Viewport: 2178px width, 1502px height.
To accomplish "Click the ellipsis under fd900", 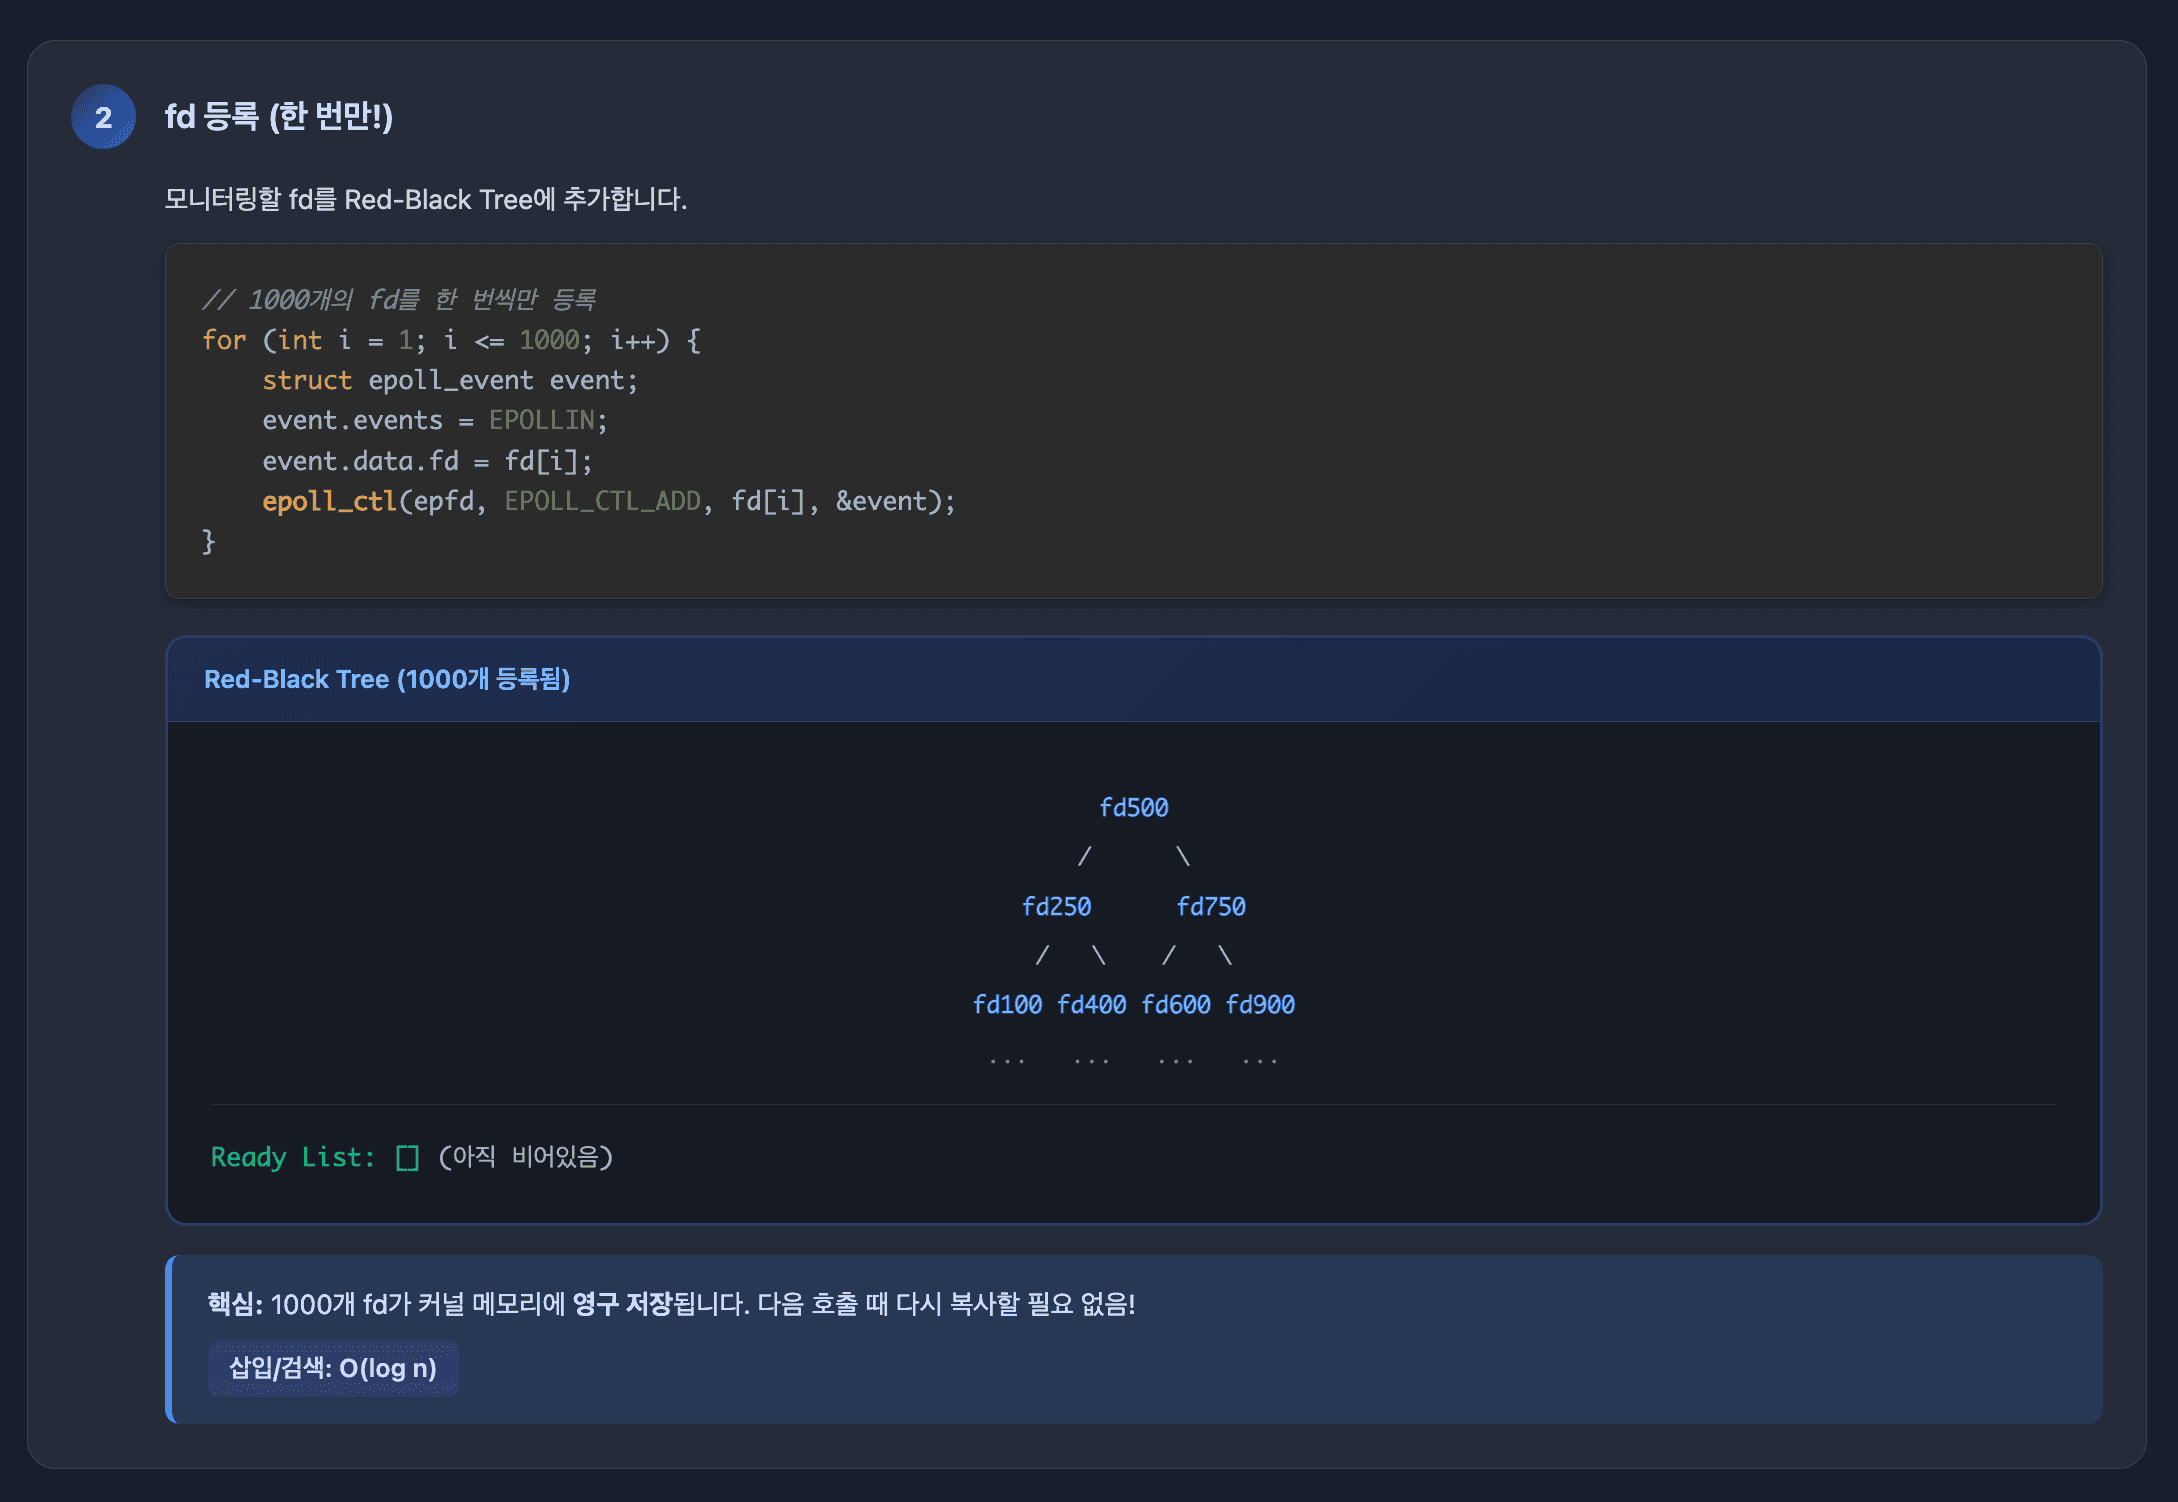I will 1260,1060.
